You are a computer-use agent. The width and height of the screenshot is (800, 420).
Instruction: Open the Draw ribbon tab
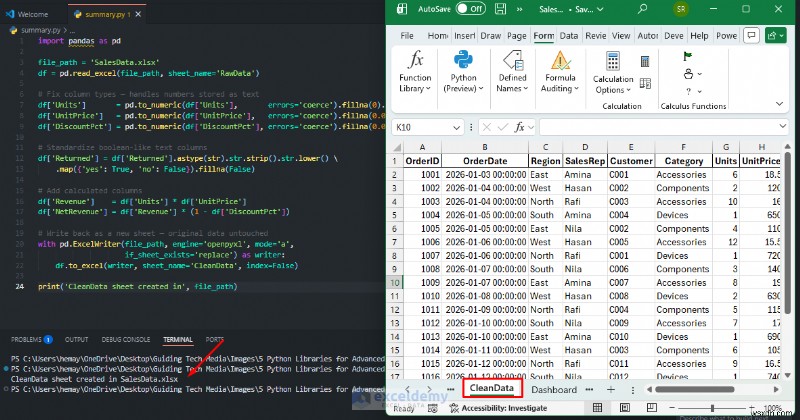click(x=490, y=36)
